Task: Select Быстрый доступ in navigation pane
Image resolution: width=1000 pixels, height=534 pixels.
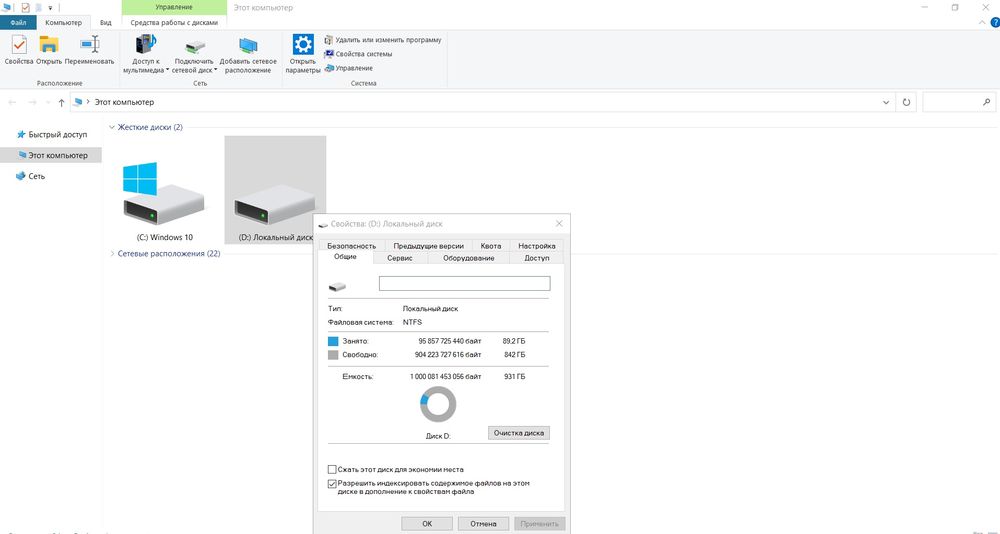Action: pos(52,135)
